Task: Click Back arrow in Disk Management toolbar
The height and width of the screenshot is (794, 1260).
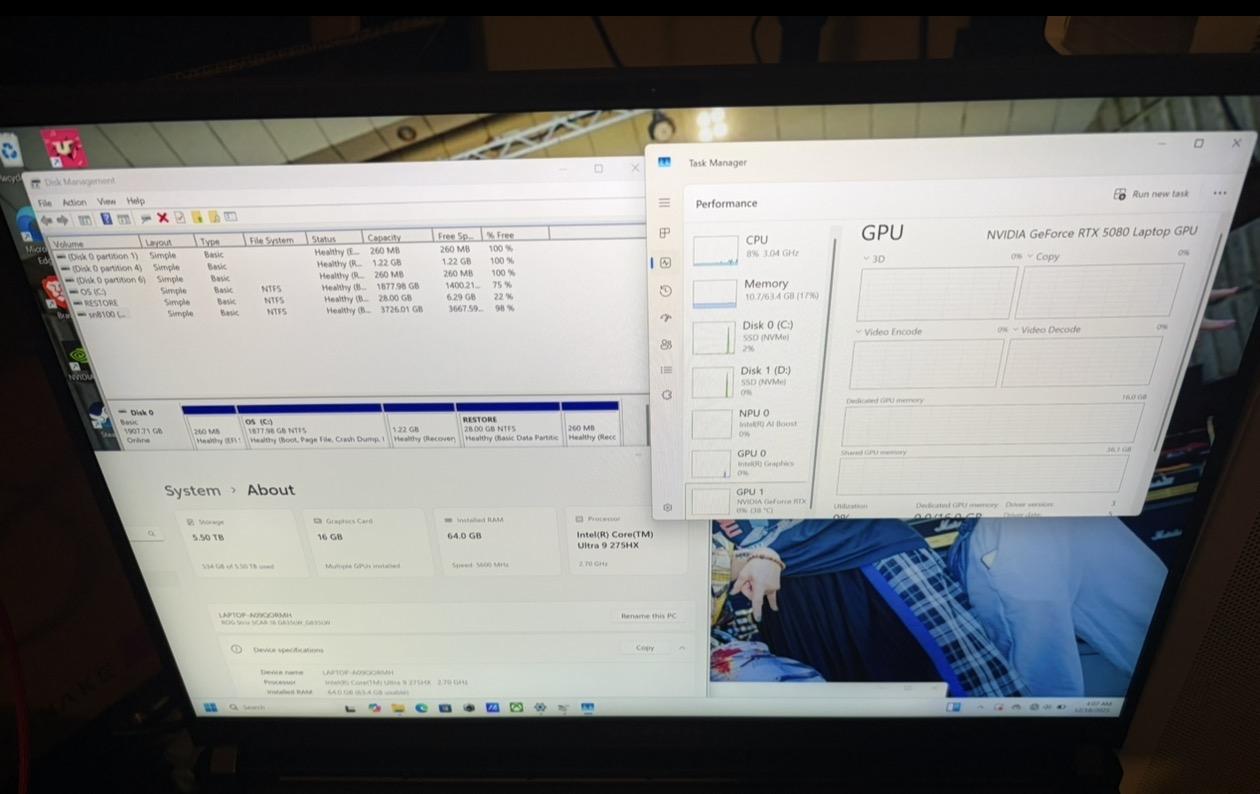Action: tap(47, 220)
